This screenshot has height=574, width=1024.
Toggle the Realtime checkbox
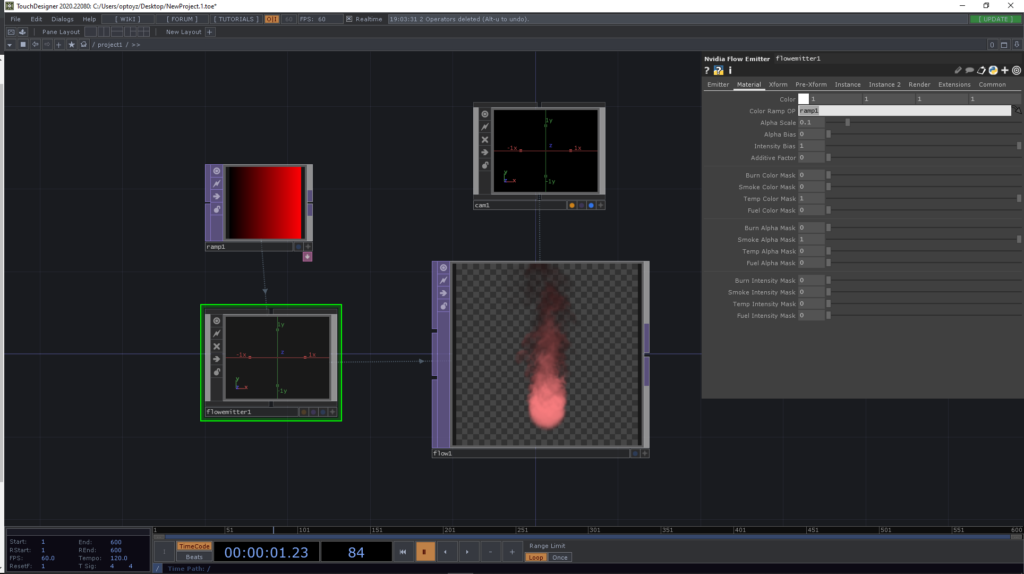pos(348,19)
